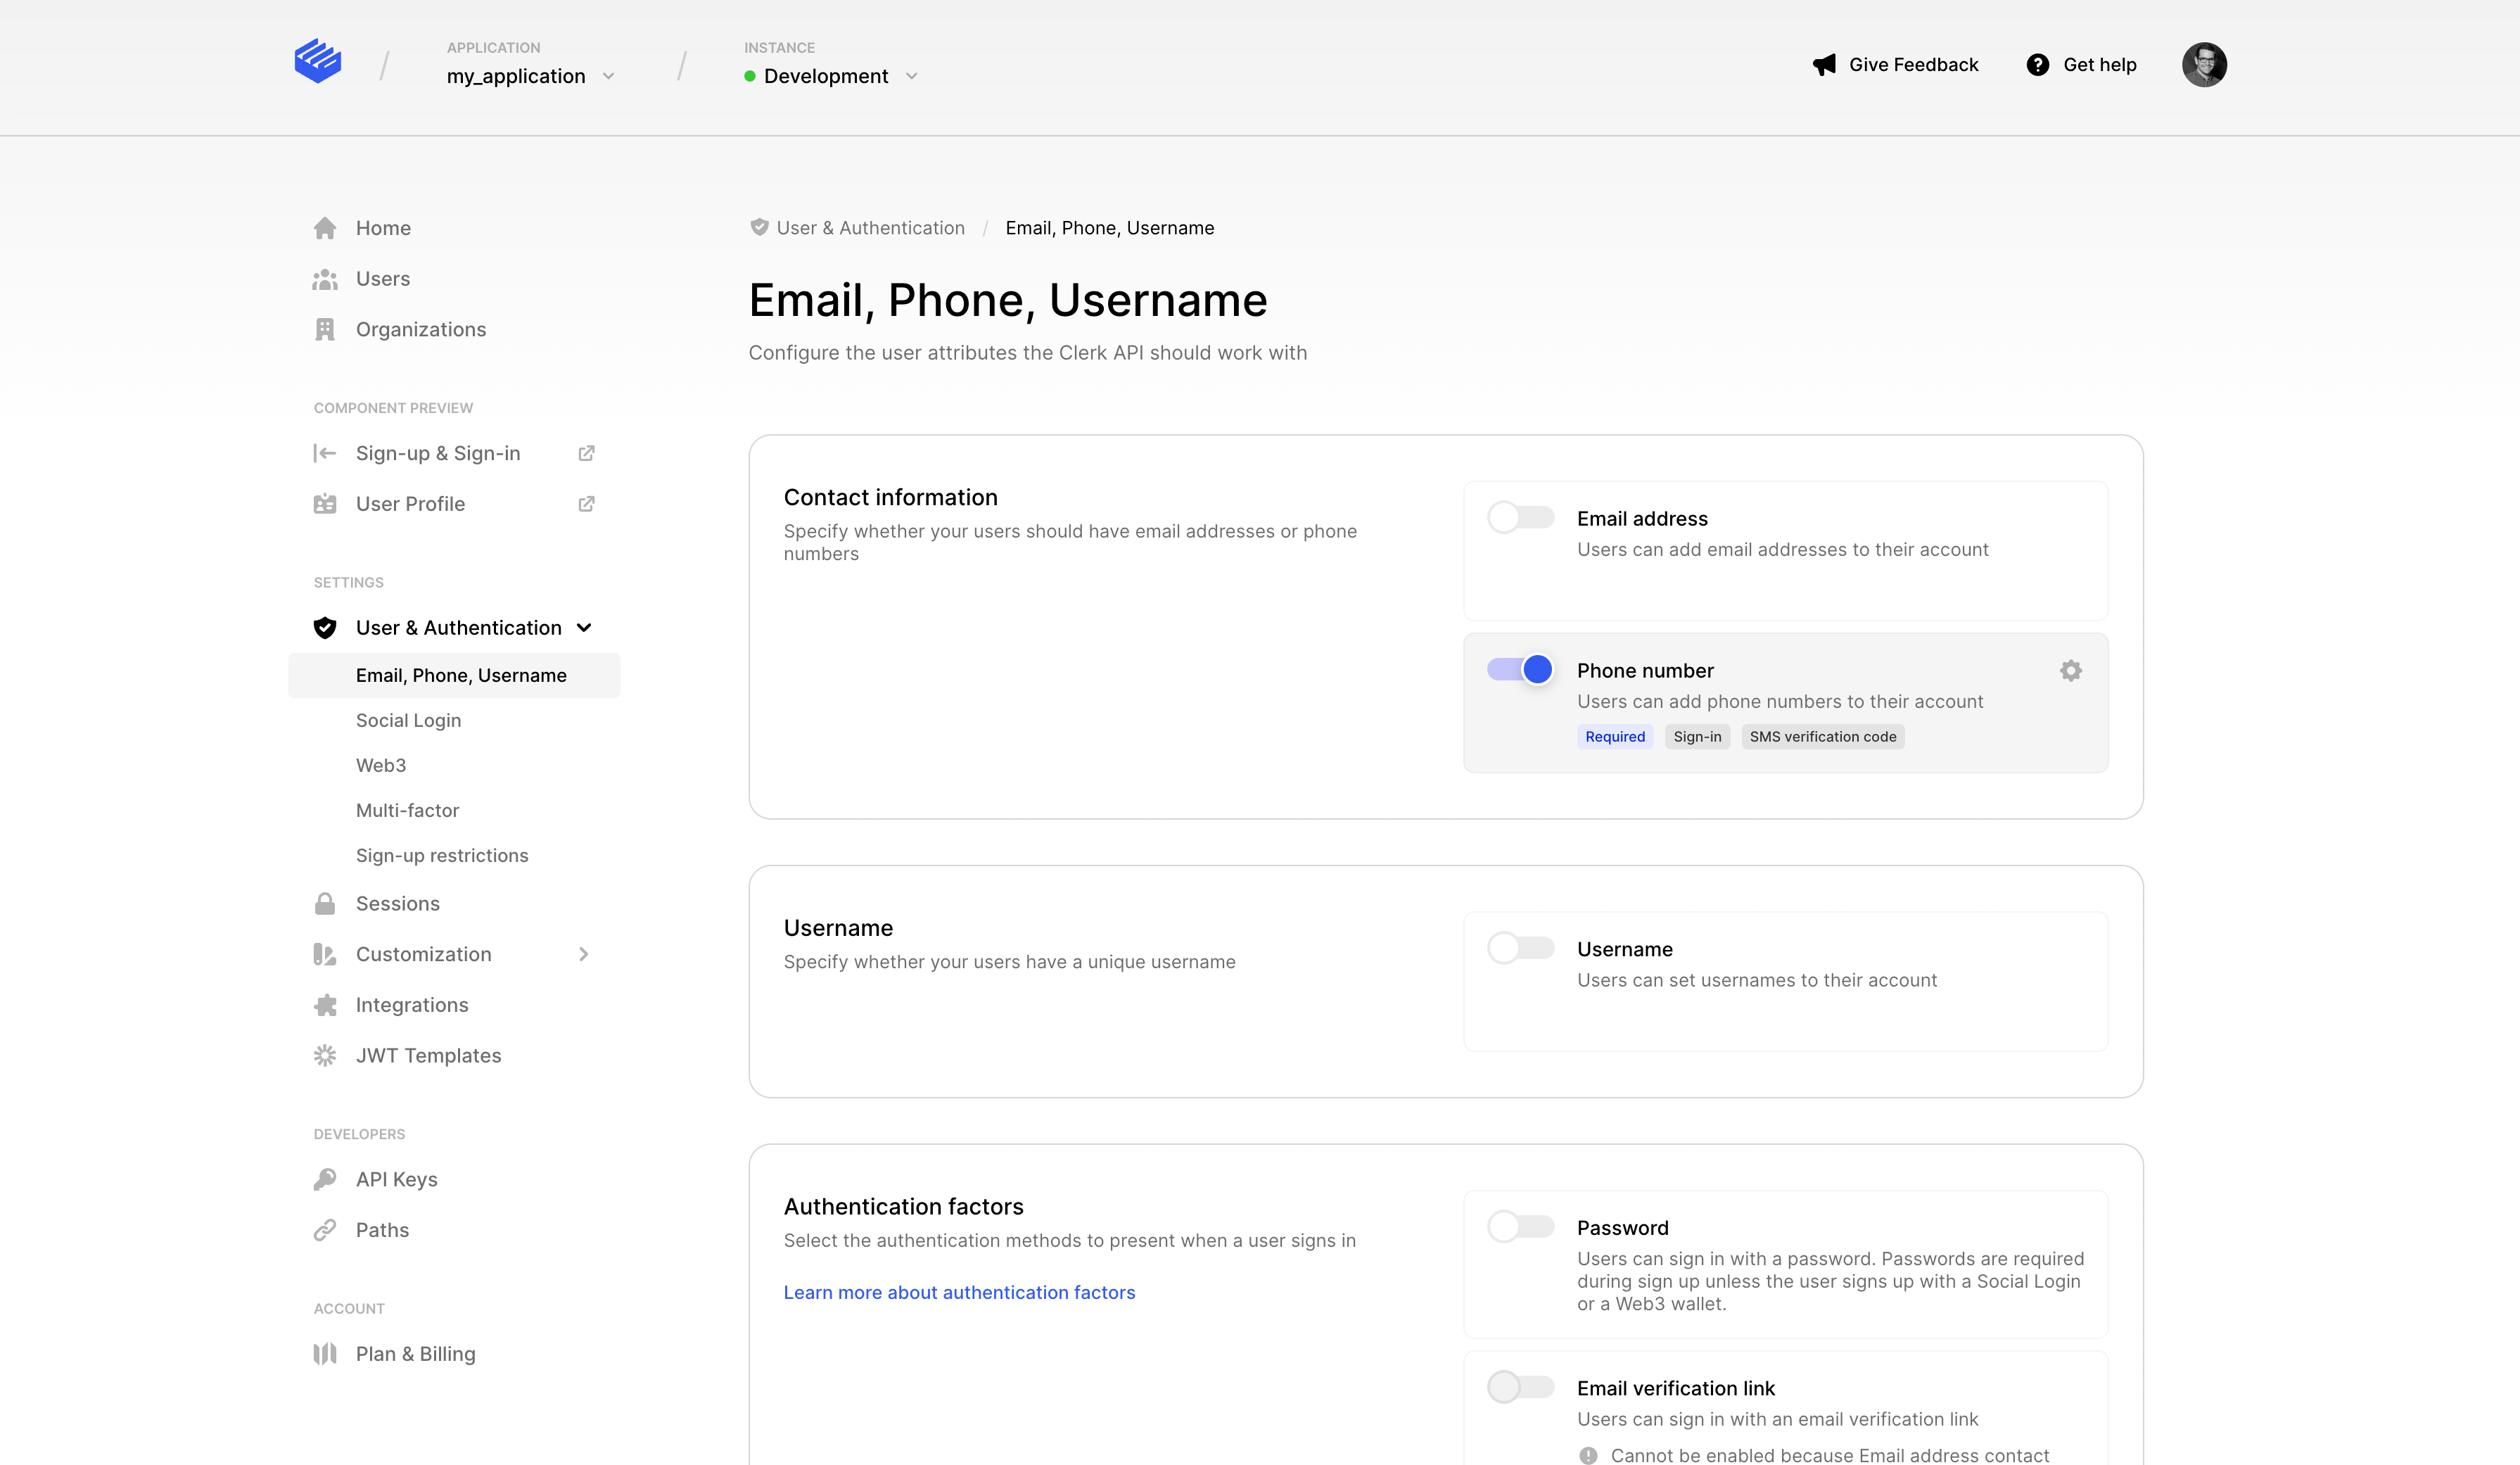Screen dimensions: 2520x1465
Task: Open Sign-up & Sign-in external link icon
Action: click(x=586, y=453)
